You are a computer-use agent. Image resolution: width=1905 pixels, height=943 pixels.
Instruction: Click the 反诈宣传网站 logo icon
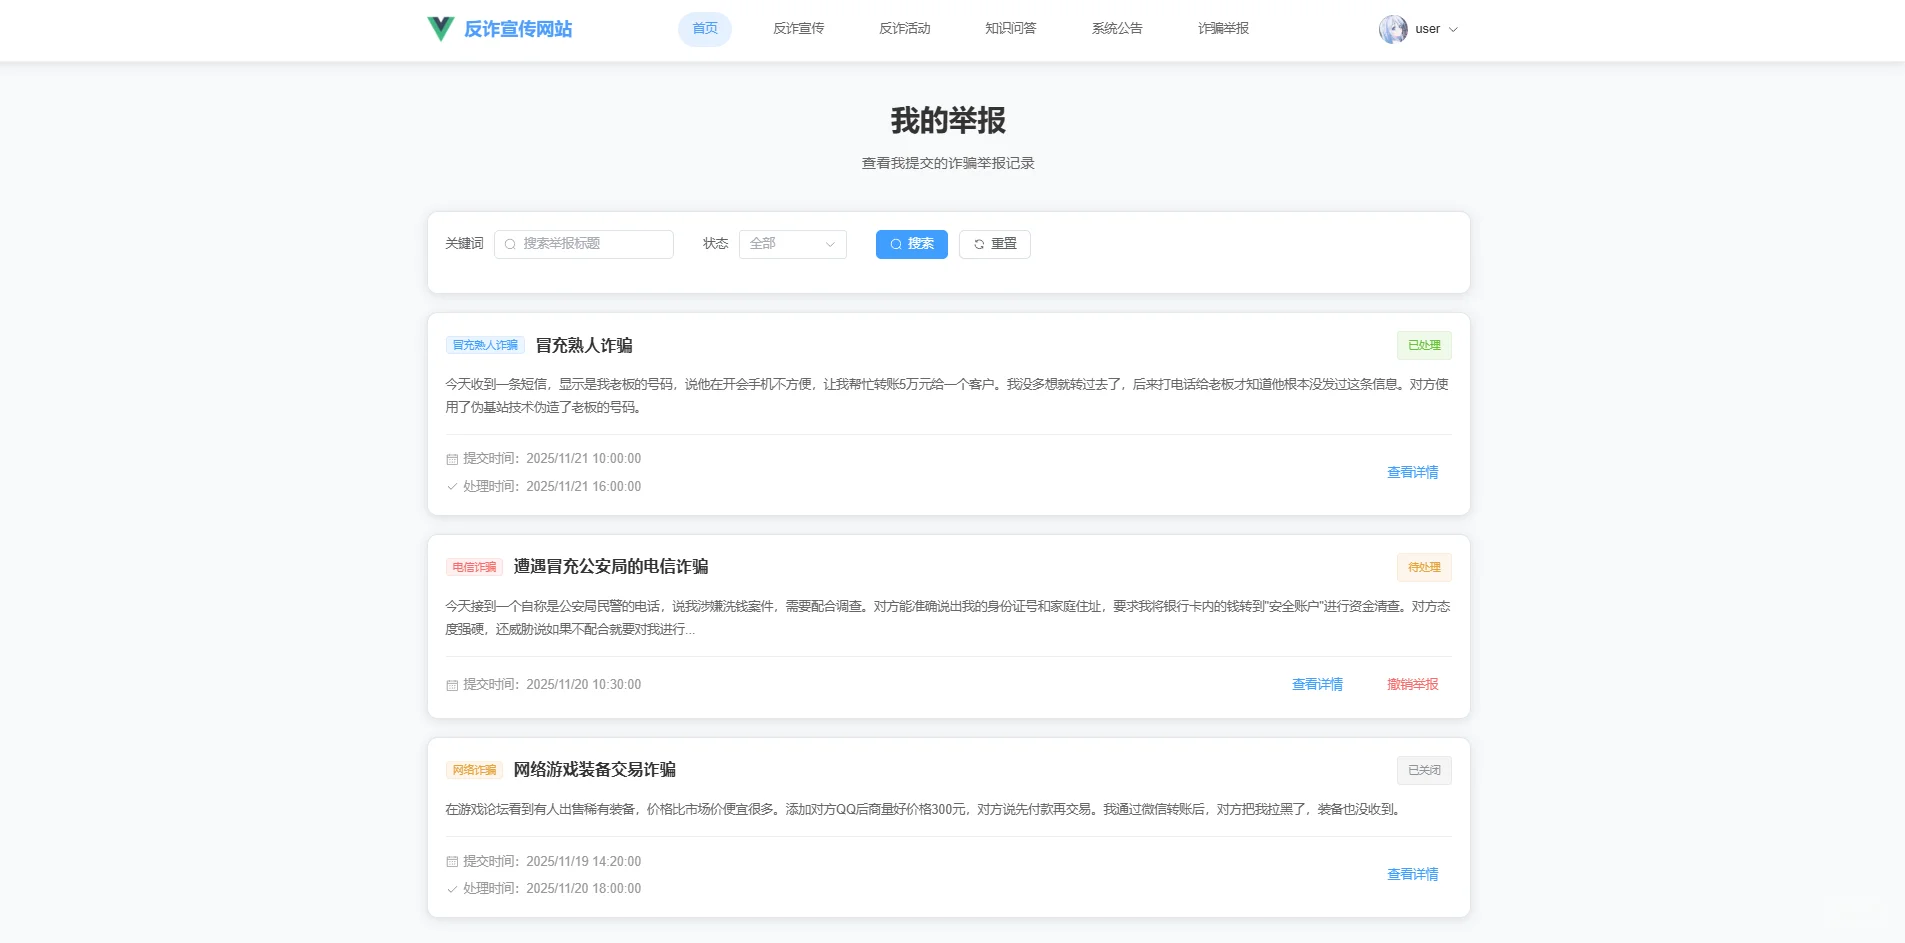(x=438, y=29)
